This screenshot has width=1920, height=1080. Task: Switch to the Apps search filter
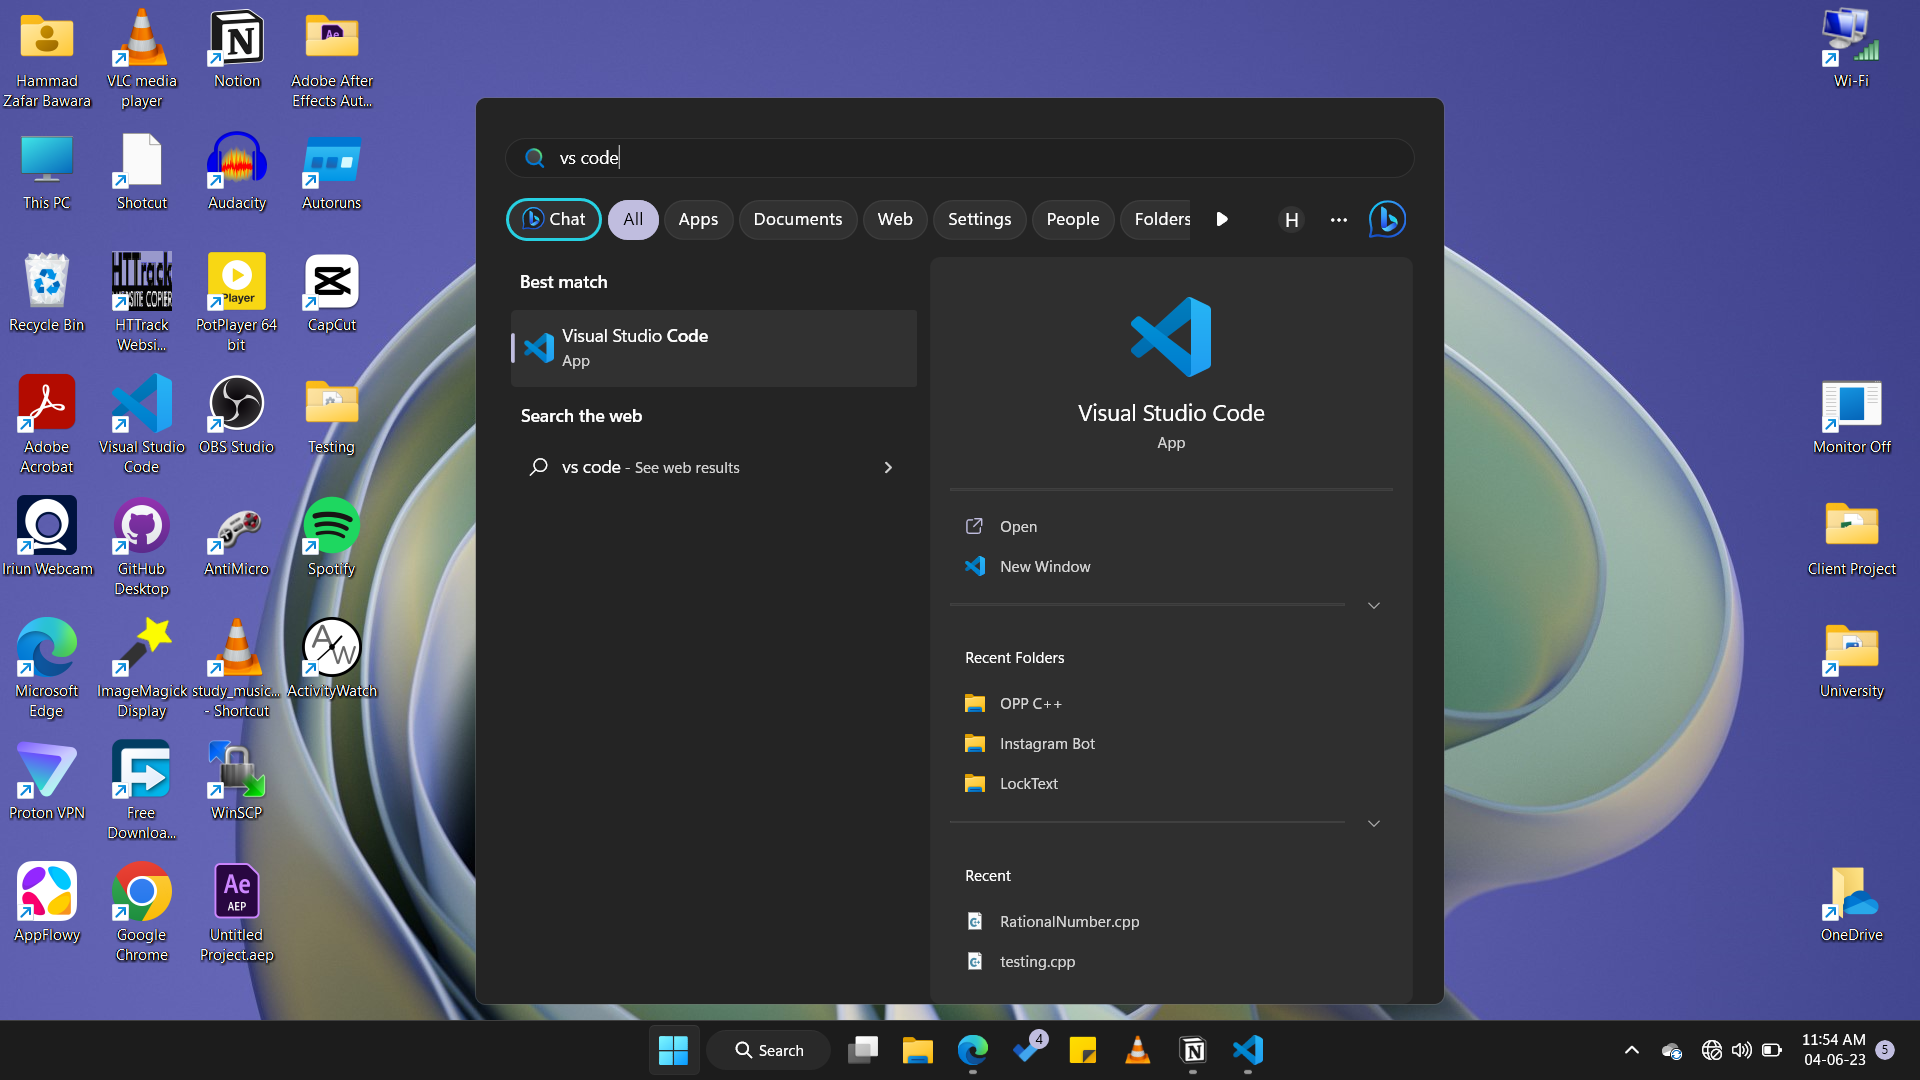698,219
